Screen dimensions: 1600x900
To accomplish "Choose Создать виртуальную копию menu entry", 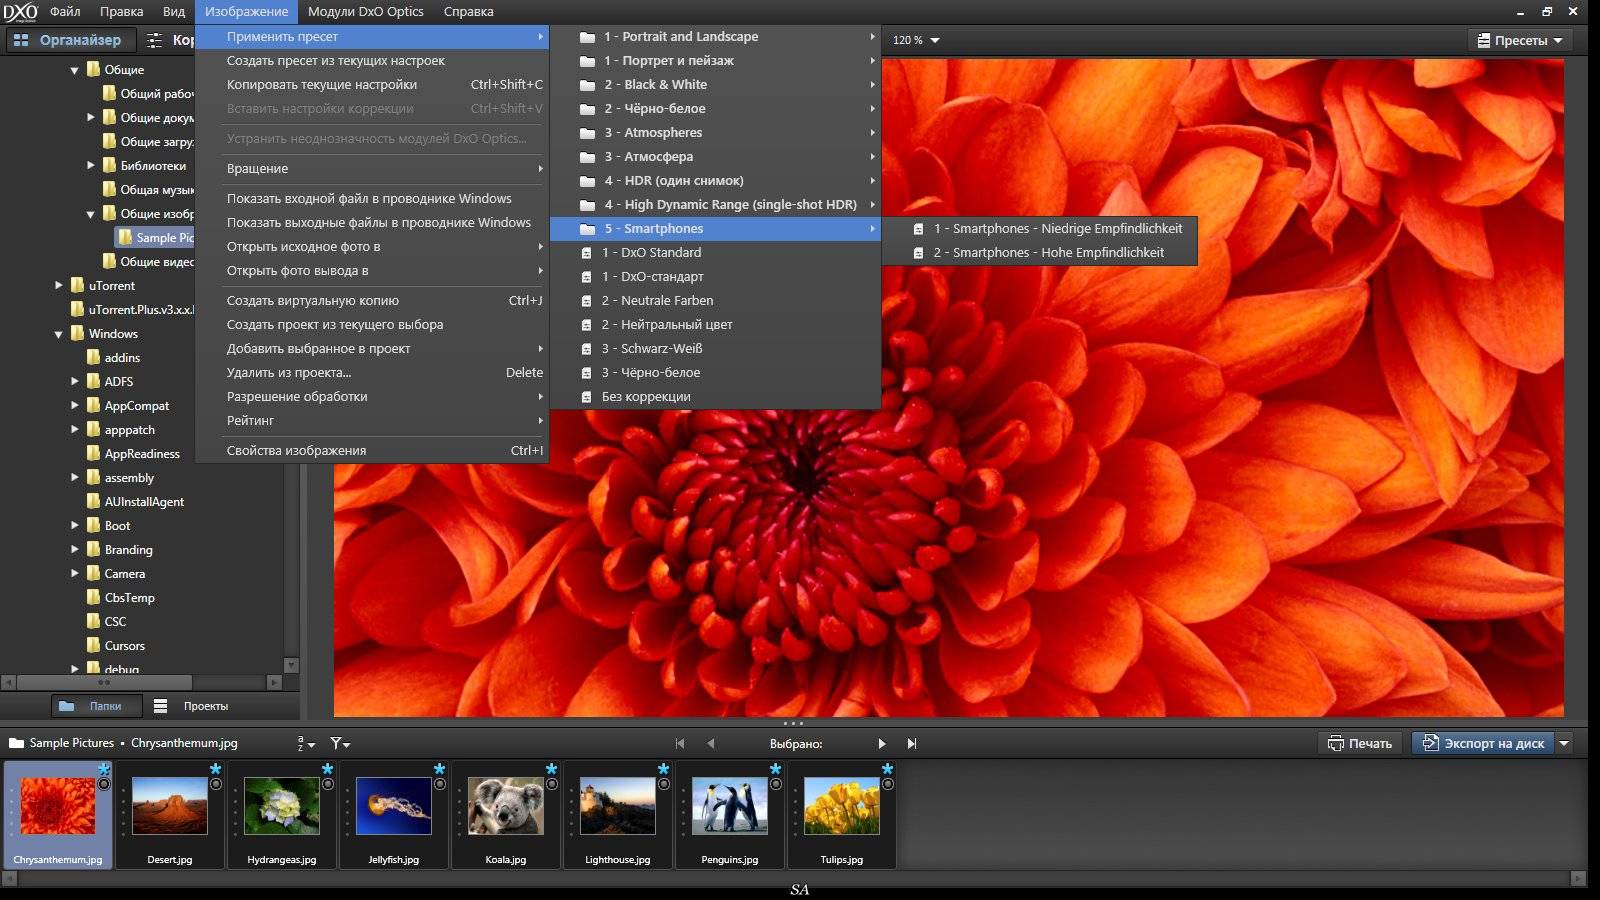I will (x=372, y=301).
